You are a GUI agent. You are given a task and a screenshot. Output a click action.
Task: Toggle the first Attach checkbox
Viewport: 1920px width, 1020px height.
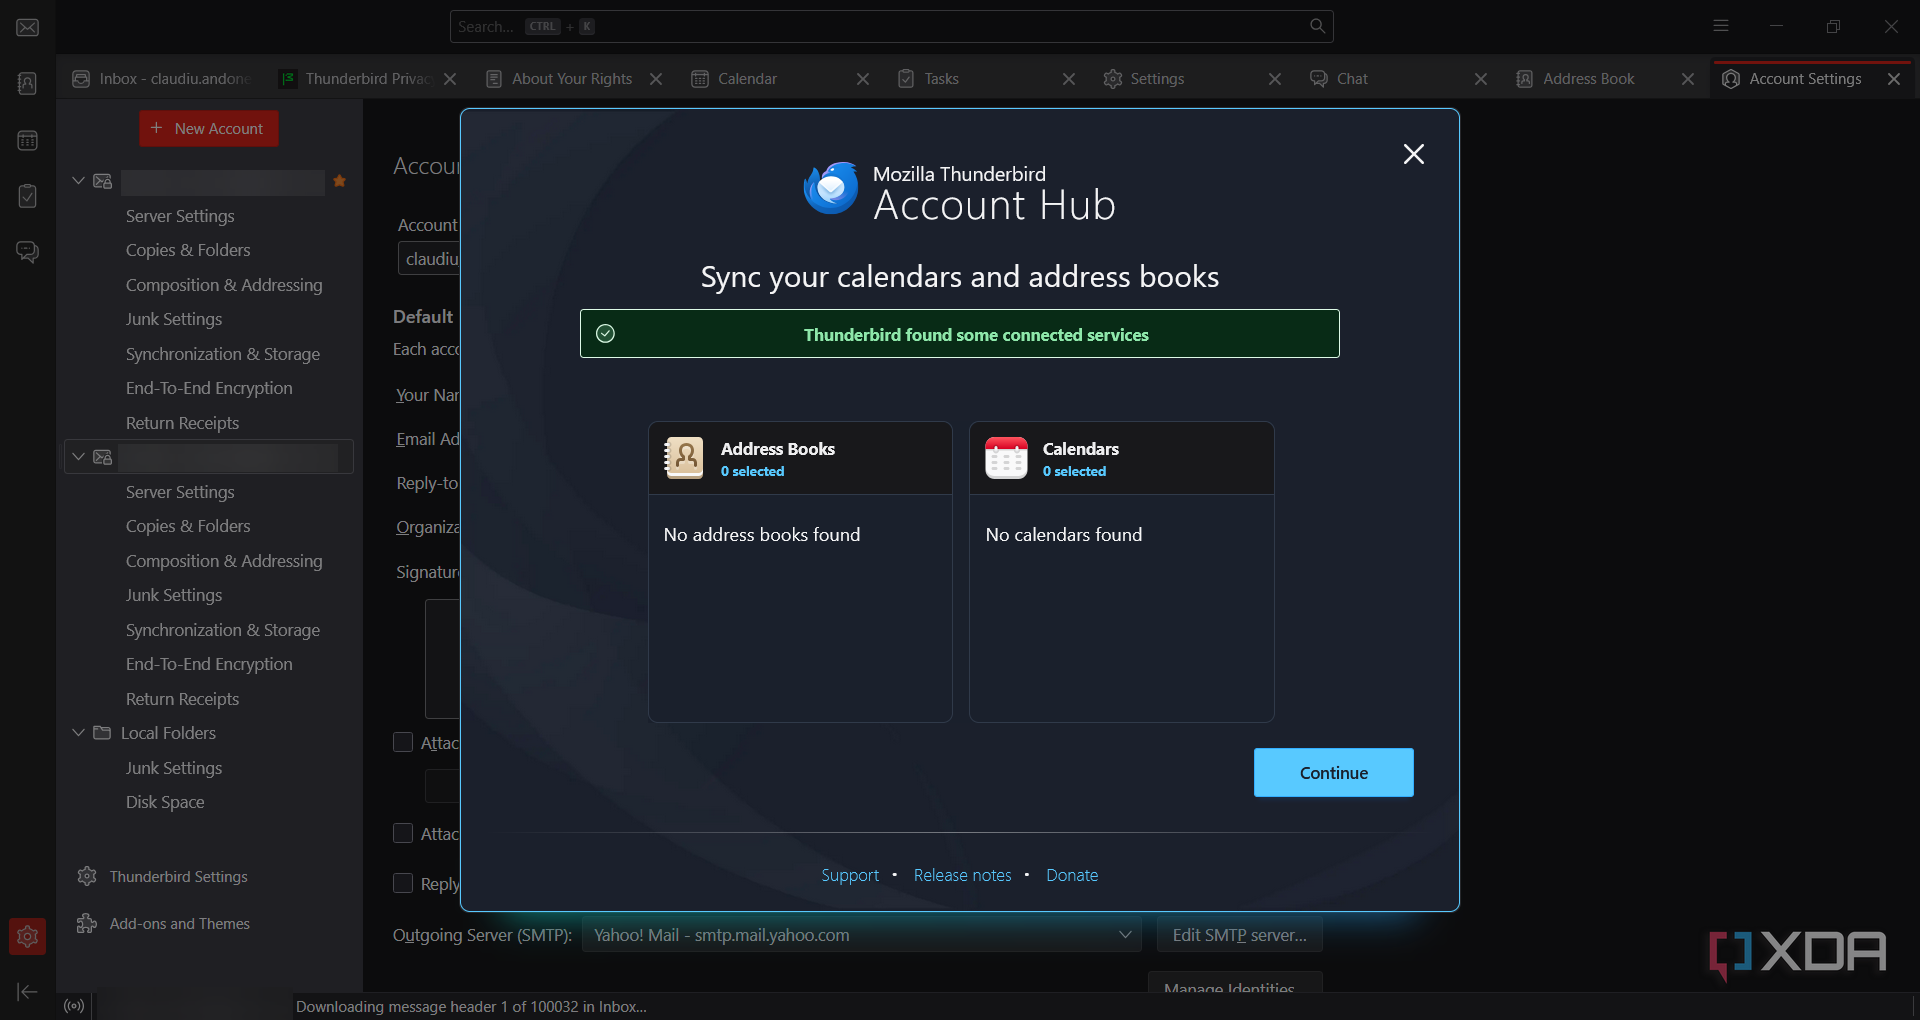(x=403, y=742)
